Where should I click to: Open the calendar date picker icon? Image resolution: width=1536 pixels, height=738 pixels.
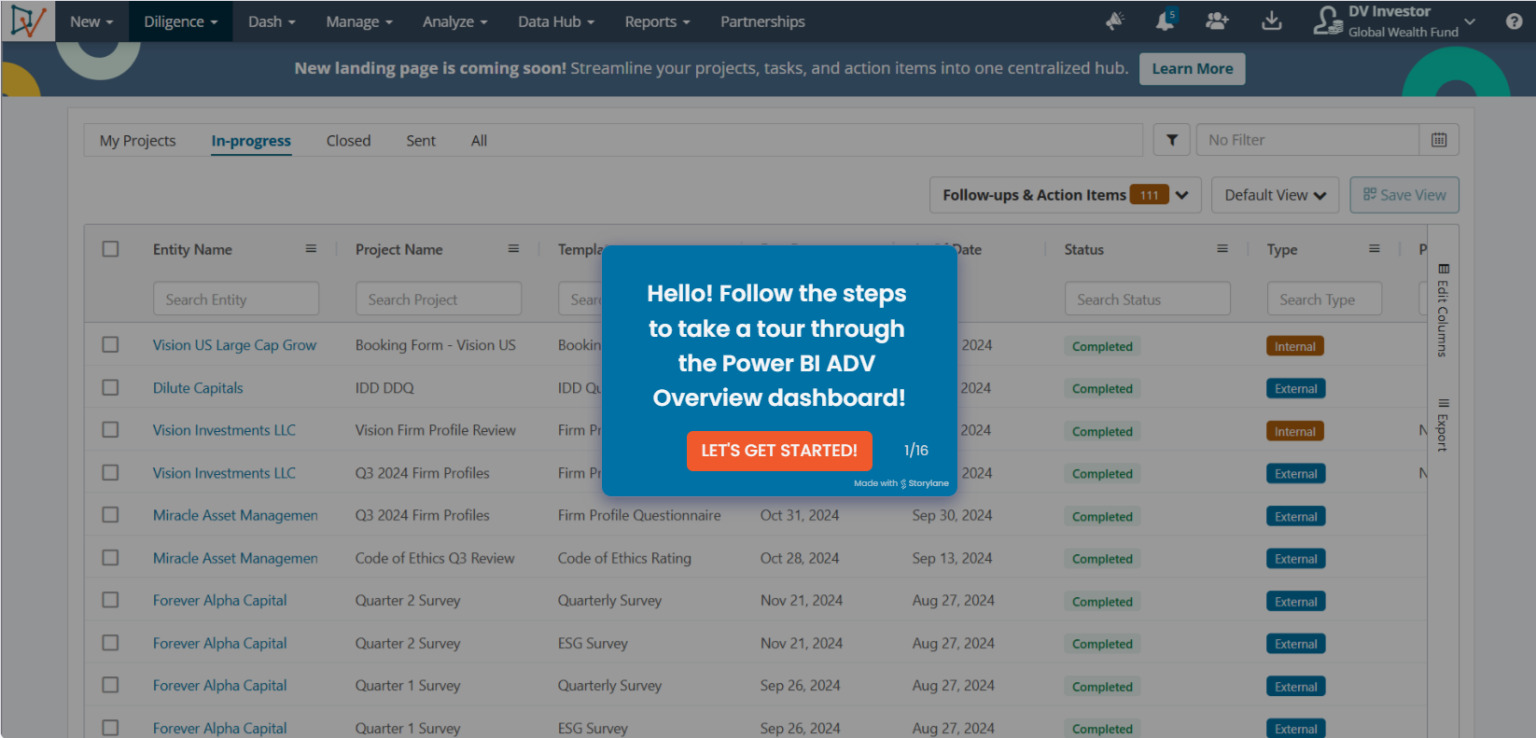1439,140
